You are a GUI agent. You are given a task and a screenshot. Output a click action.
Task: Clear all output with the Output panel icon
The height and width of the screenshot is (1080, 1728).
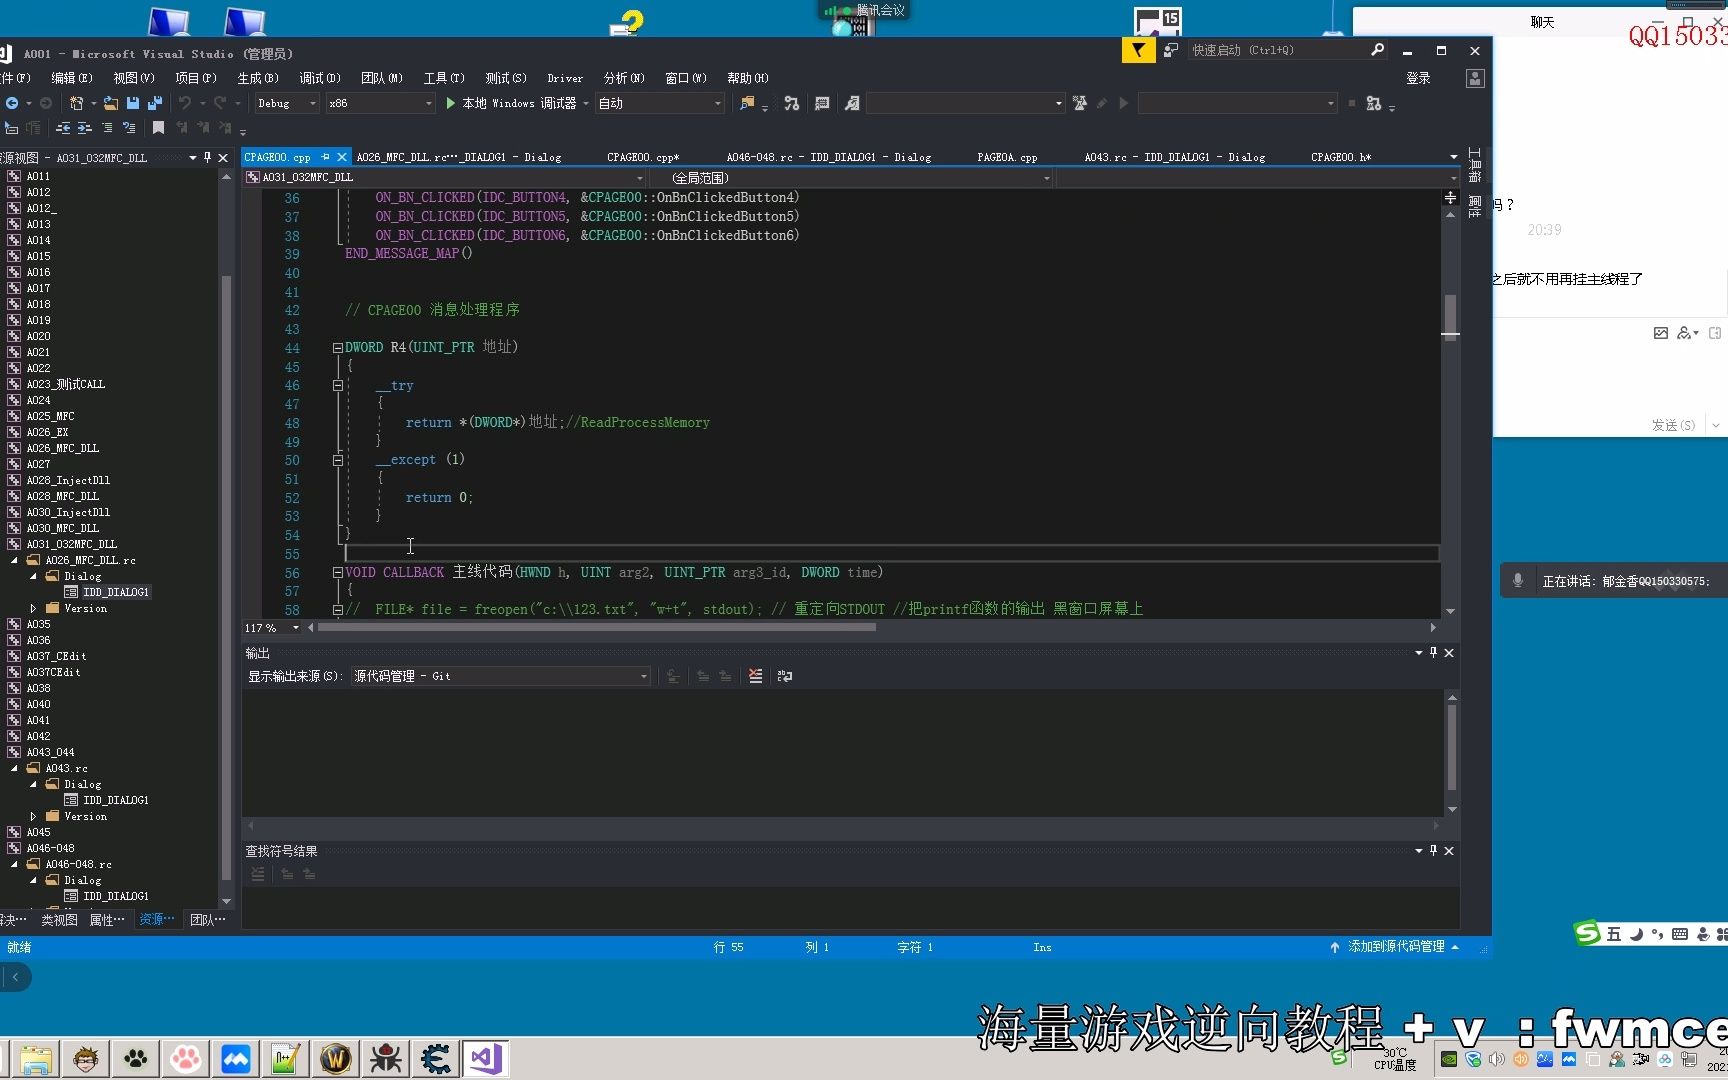(x=755, y=676)
